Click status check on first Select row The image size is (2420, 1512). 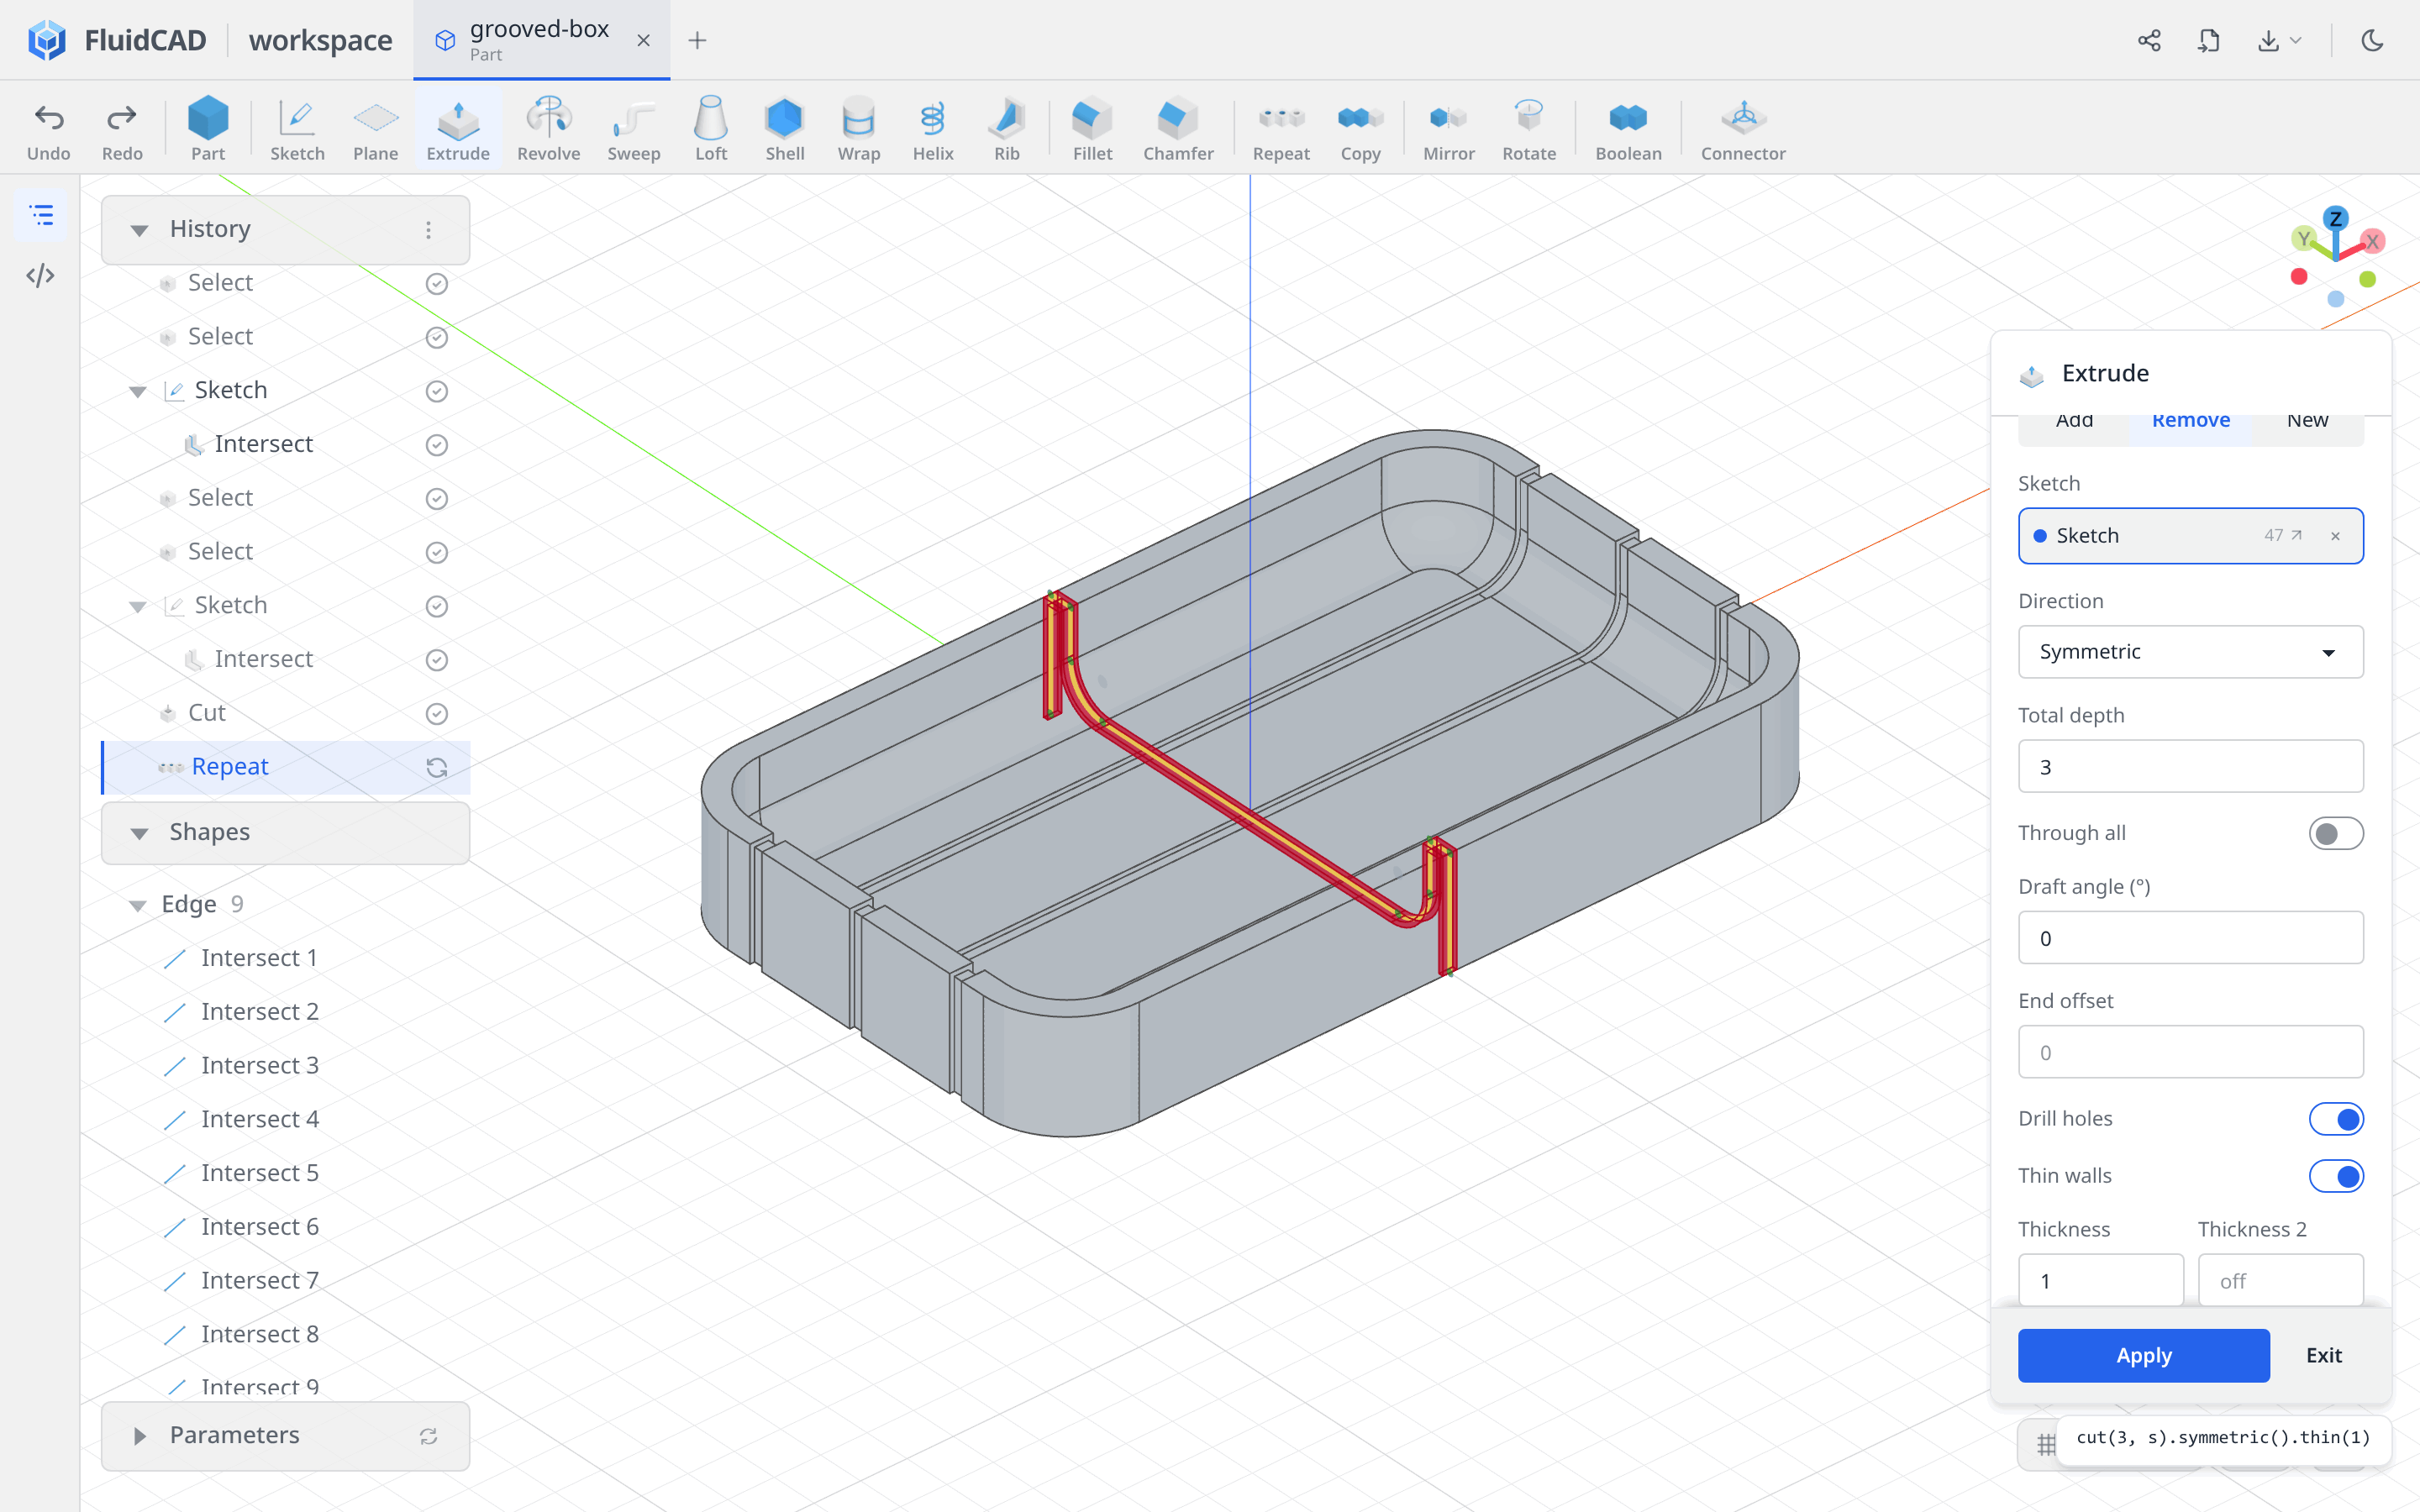click(x=436, y=284)
